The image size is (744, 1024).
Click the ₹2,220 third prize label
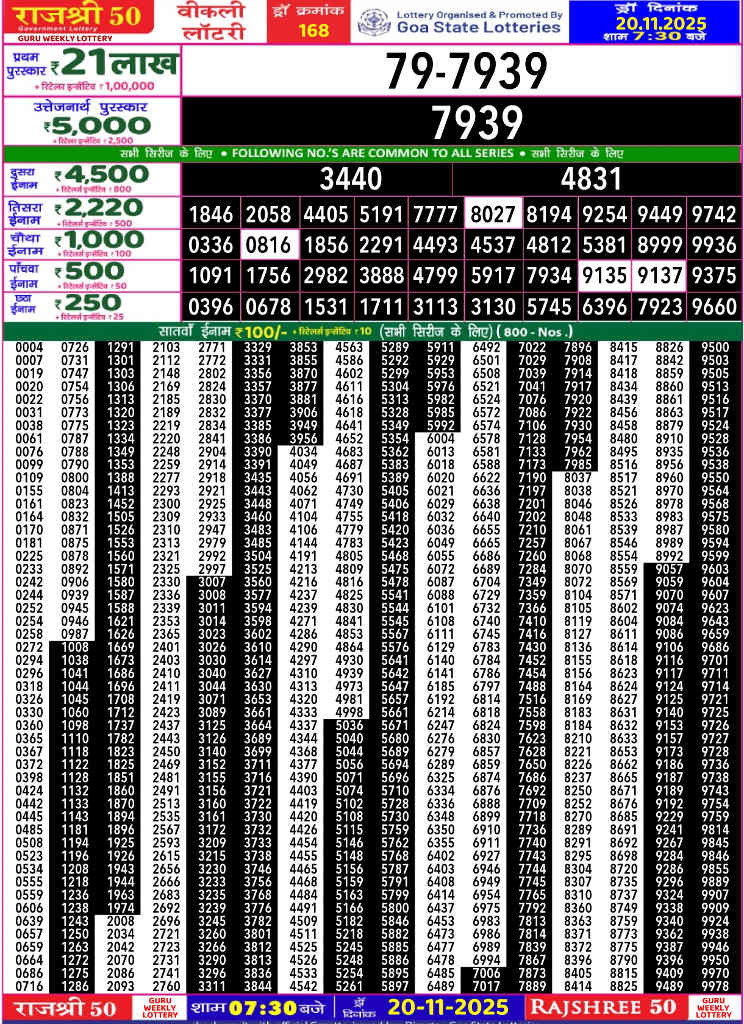click(x=99, y=208)
